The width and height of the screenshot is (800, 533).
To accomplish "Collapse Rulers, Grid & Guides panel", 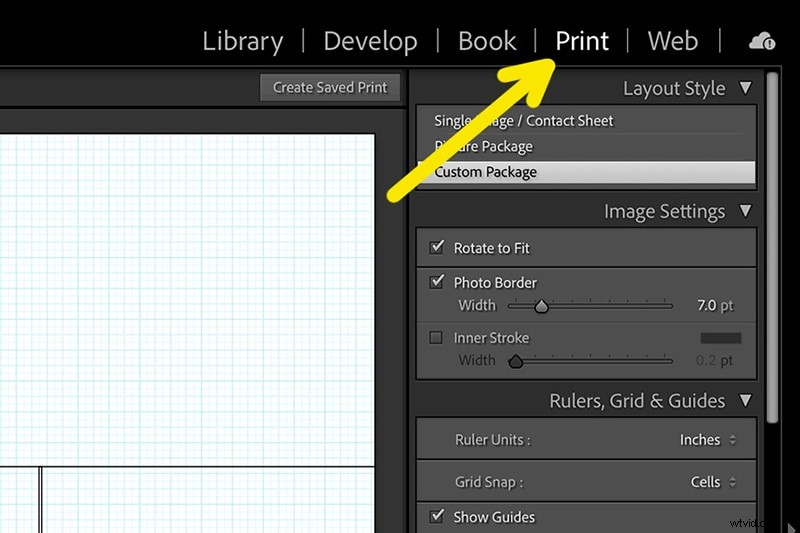I will pyautogui.click(x=745, y=400).
